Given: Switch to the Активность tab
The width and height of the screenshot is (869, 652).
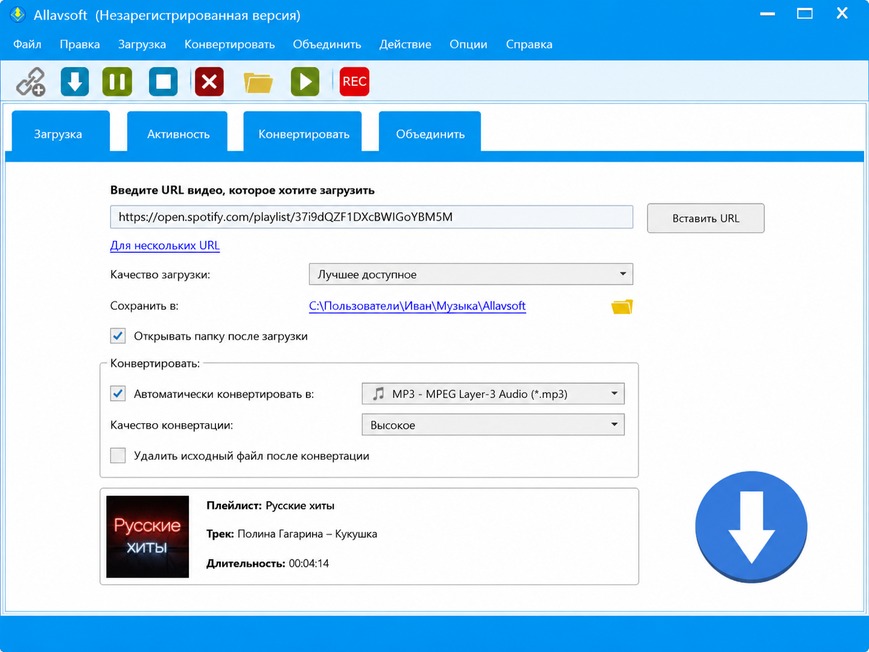Looking at the screenshot, I should (177, 131).
